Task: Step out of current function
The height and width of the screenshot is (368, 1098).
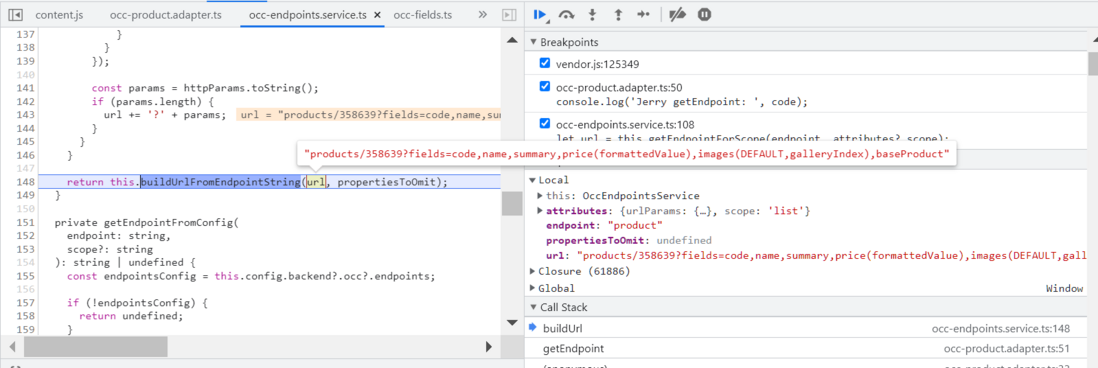Action: (618, 15)
